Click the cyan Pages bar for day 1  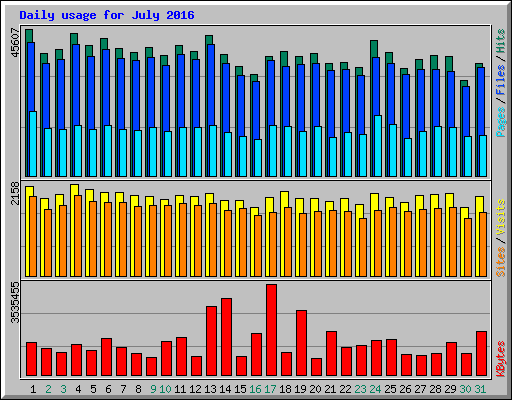pos(33,144)
